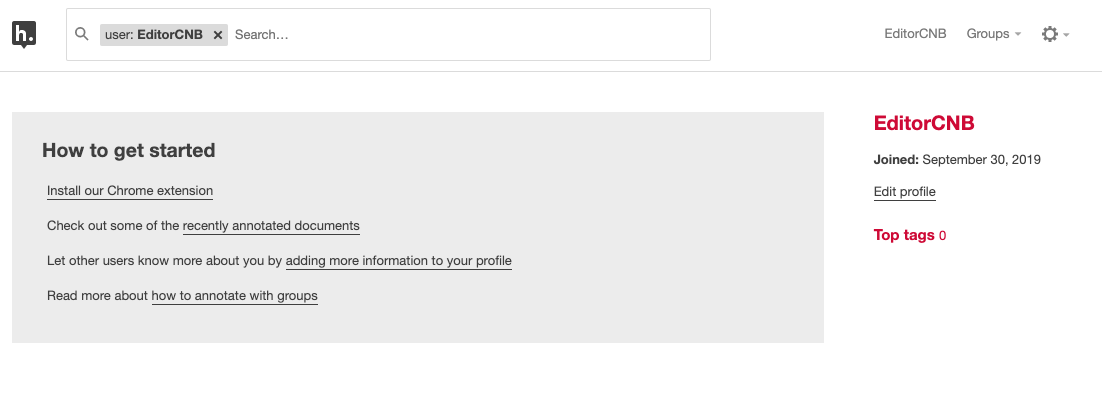This screenshot has height=418, width=1102.
Task: Click the Edit profile link
Action: pyautogui.click(x=905, y=192)
